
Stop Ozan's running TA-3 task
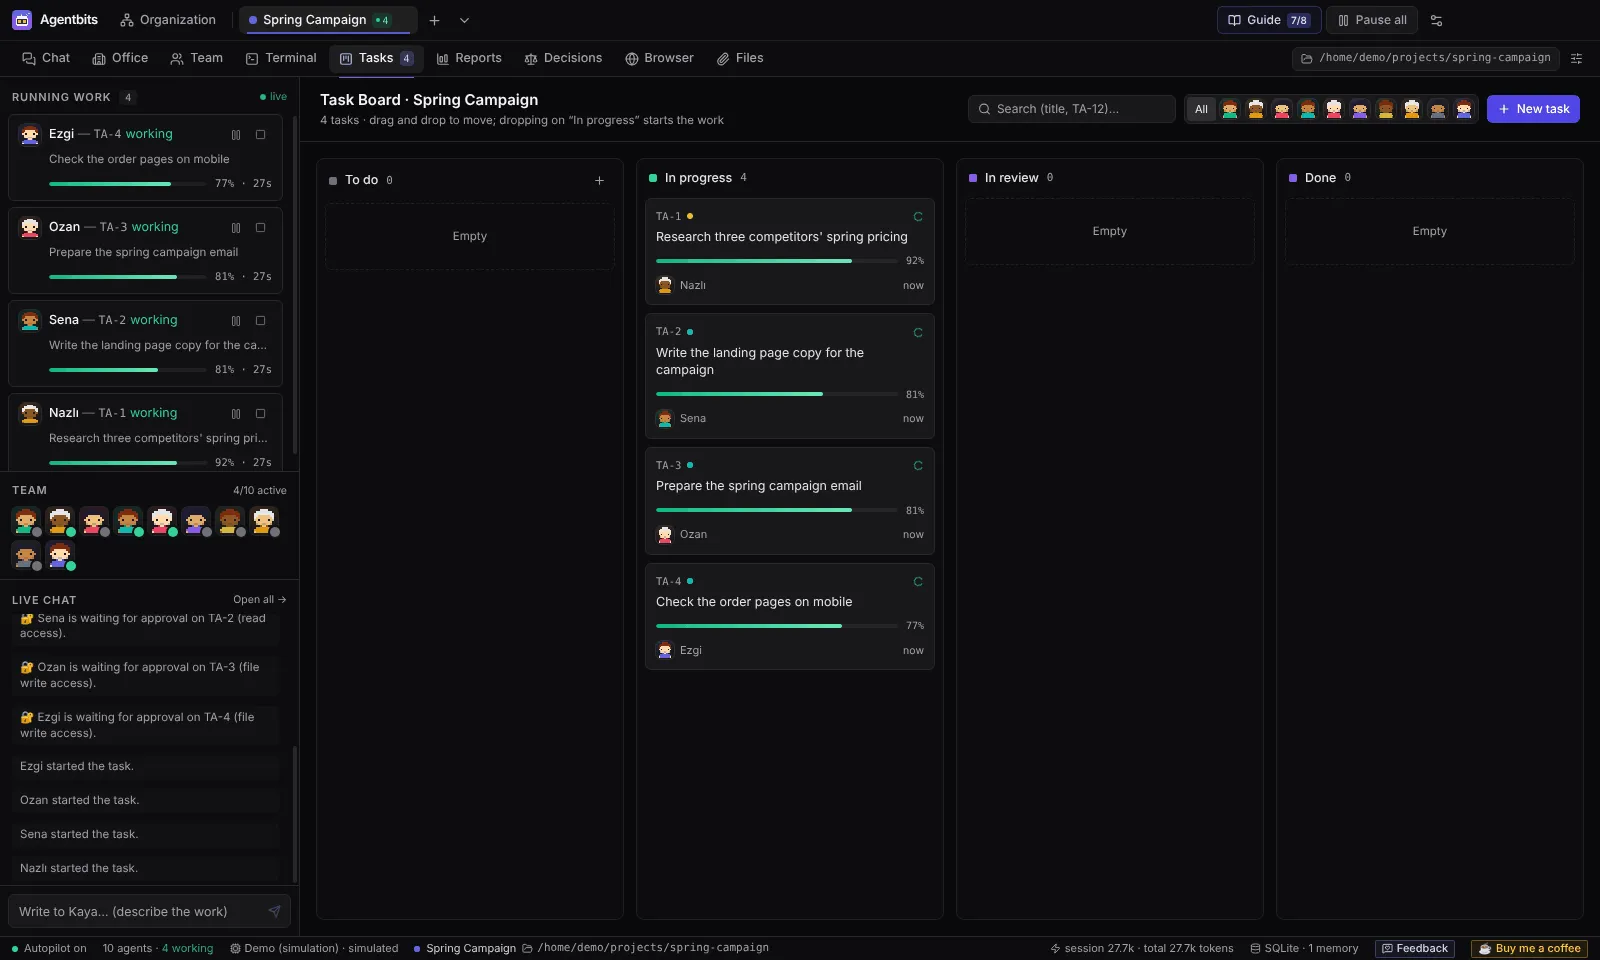click(x=260, y=228)
